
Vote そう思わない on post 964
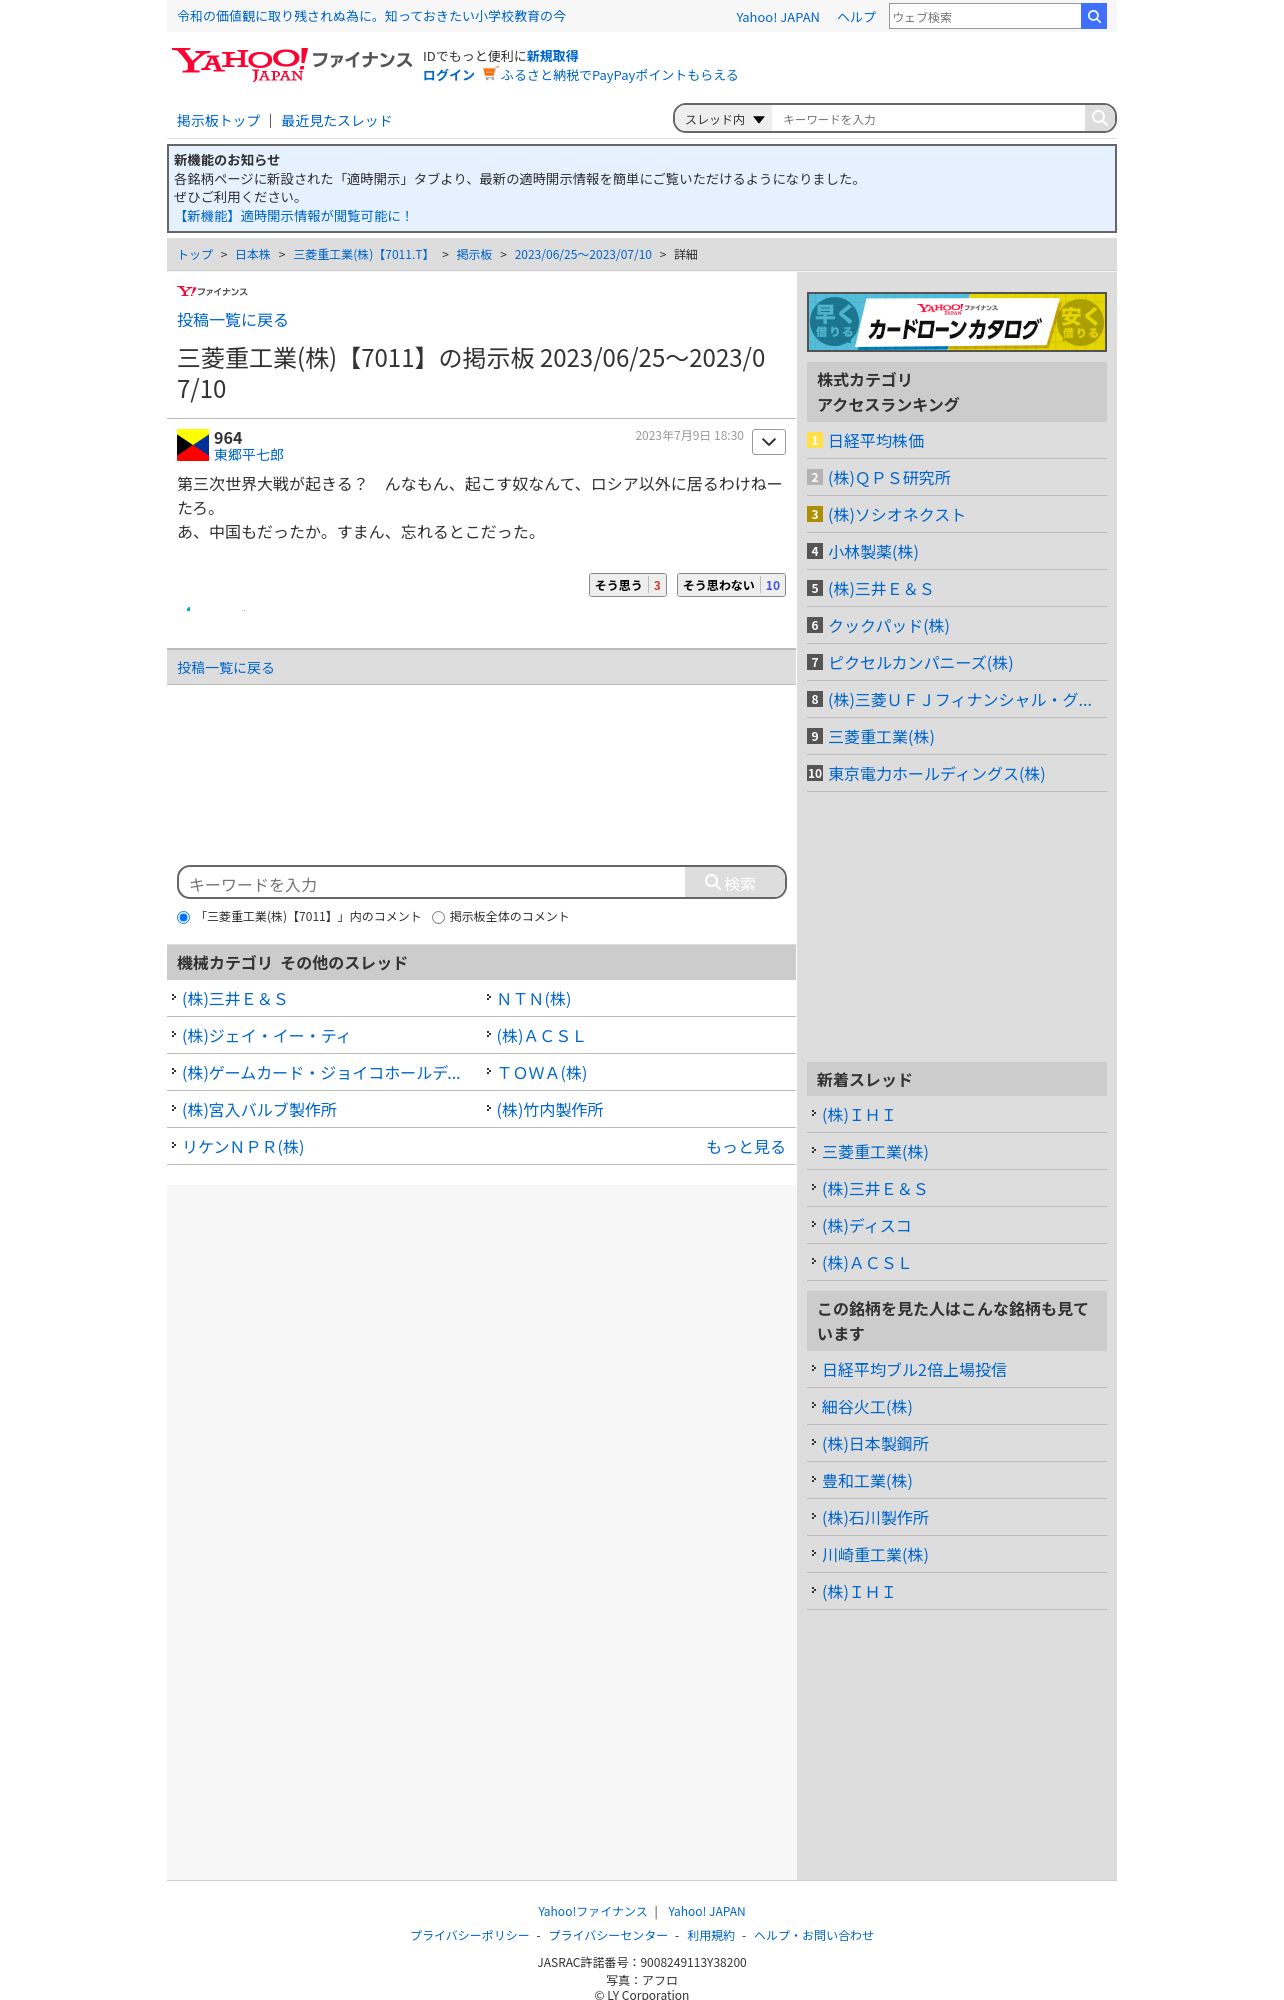point(731,585)
